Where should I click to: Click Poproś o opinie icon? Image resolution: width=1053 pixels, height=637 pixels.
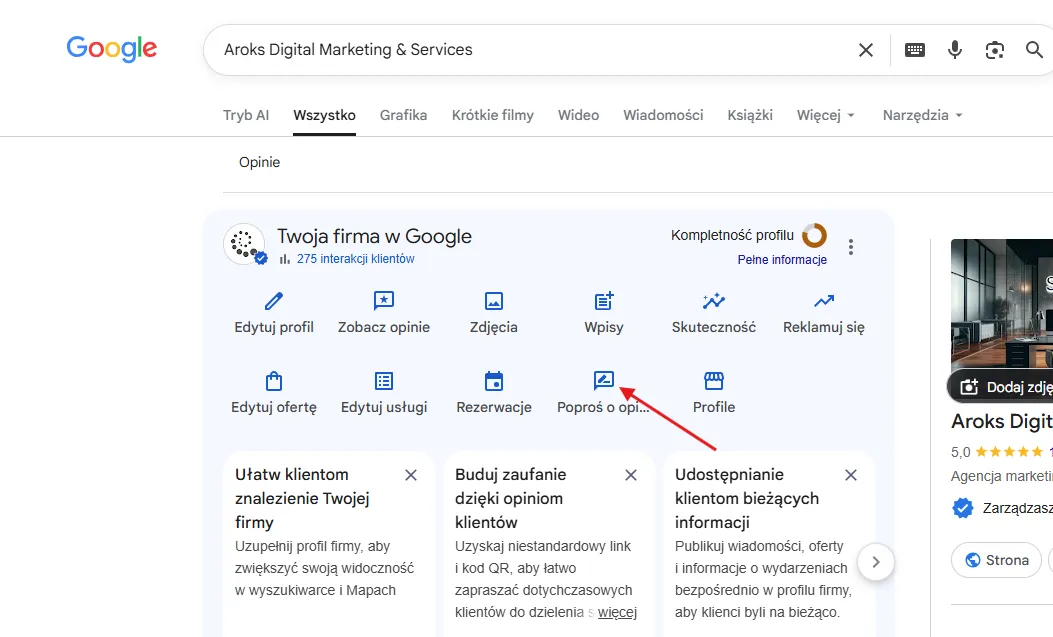coord(604,381)
